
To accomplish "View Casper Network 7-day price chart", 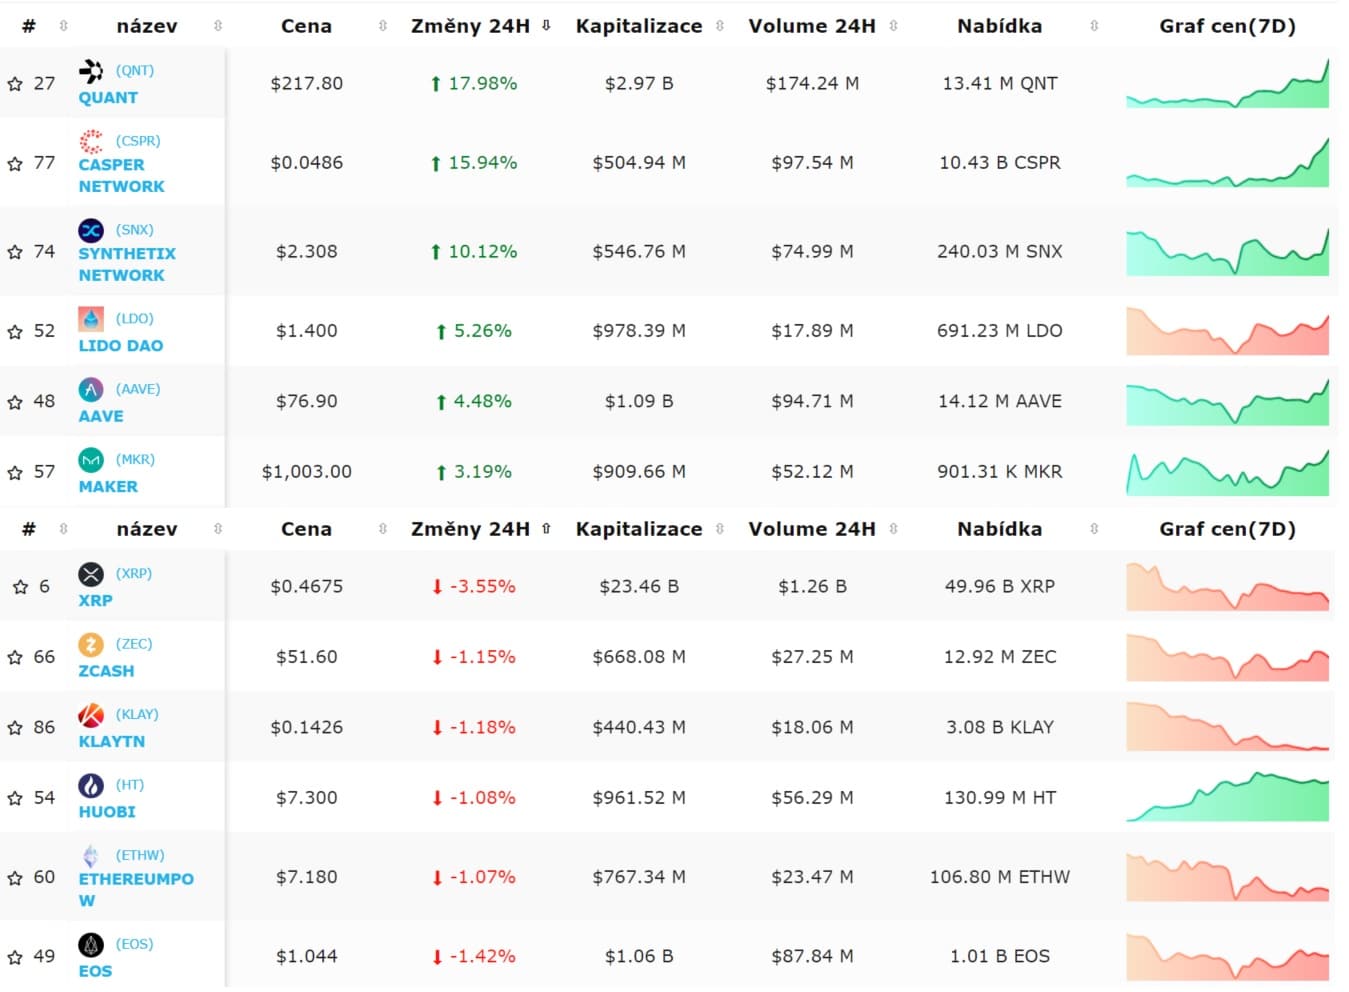I will [x=1227, y=162].
